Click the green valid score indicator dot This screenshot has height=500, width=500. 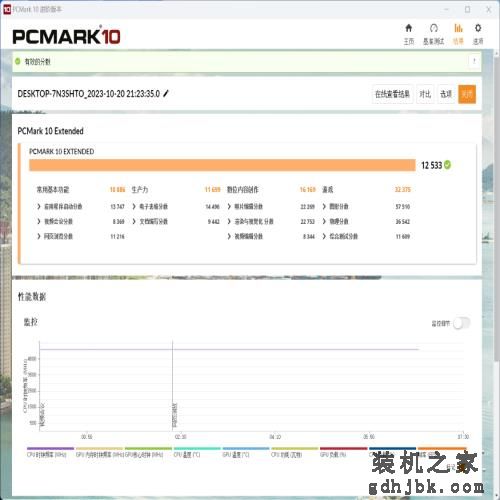pyautogui.click(x=18, y=61)
